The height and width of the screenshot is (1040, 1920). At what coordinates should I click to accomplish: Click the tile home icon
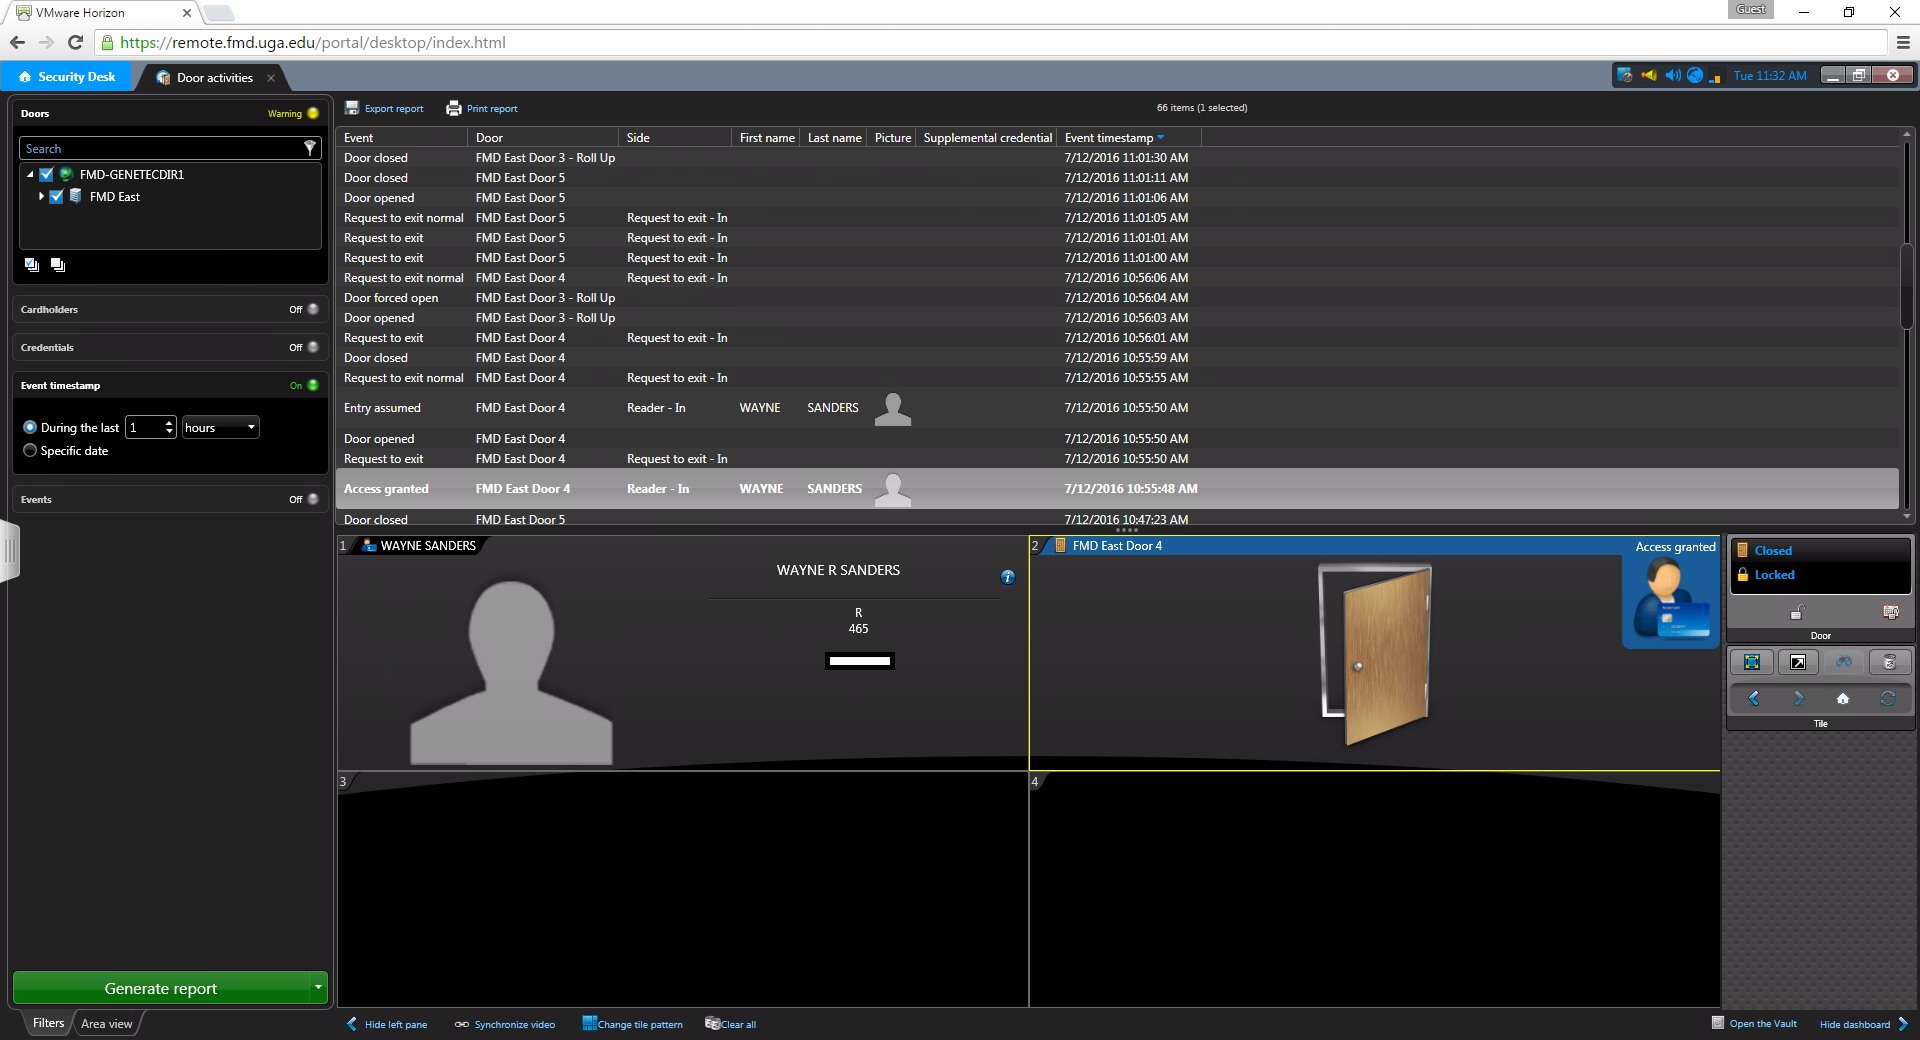[x=1842, y=699]
